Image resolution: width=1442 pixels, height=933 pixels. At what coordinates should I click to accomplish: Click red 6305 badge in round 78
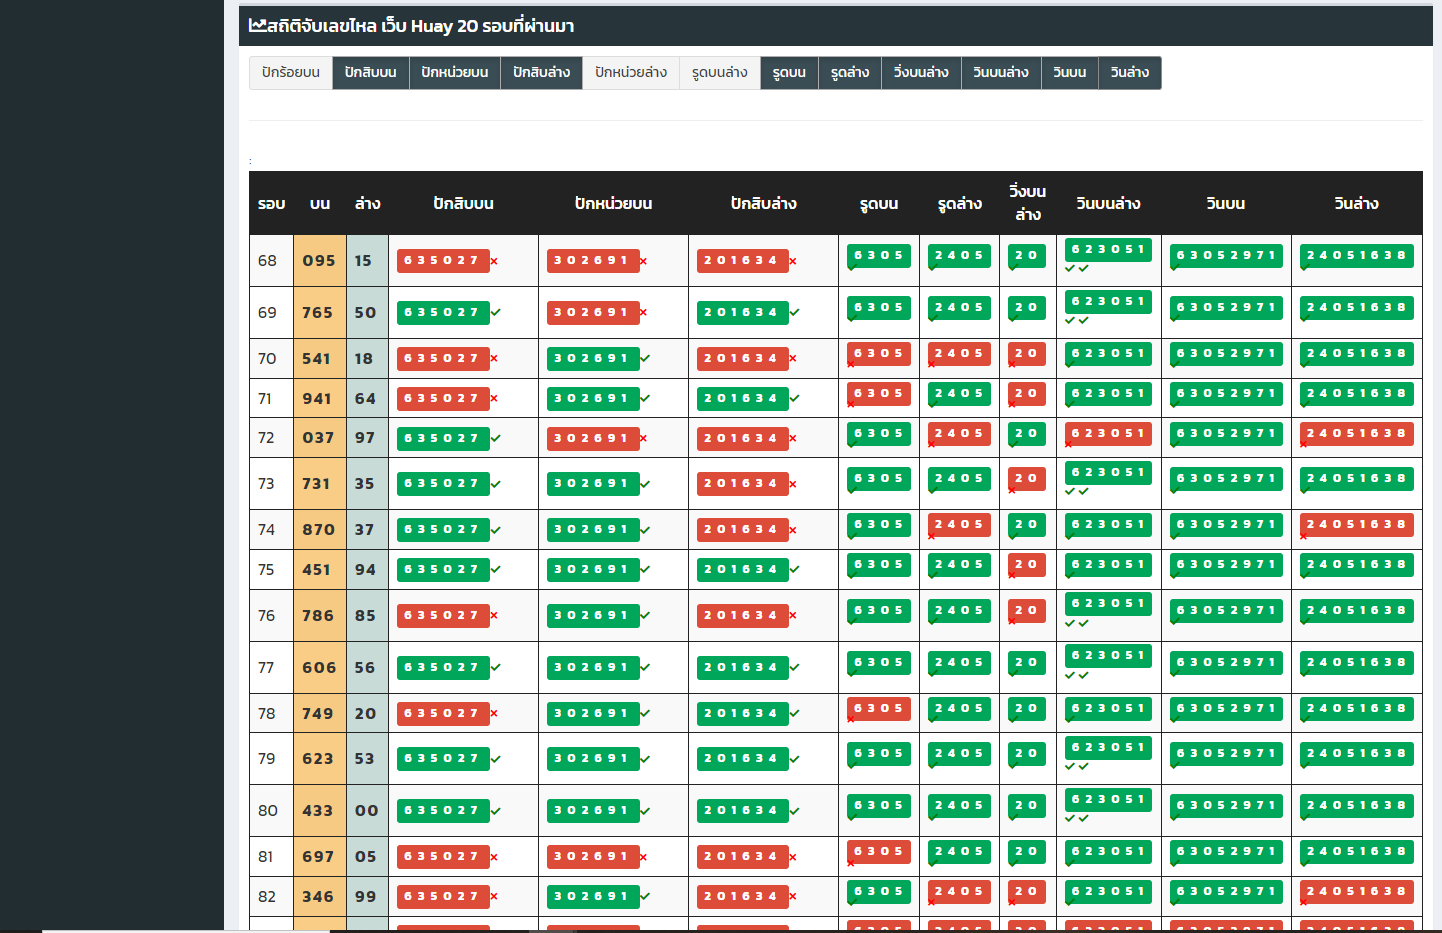click(x=879, y=708)
